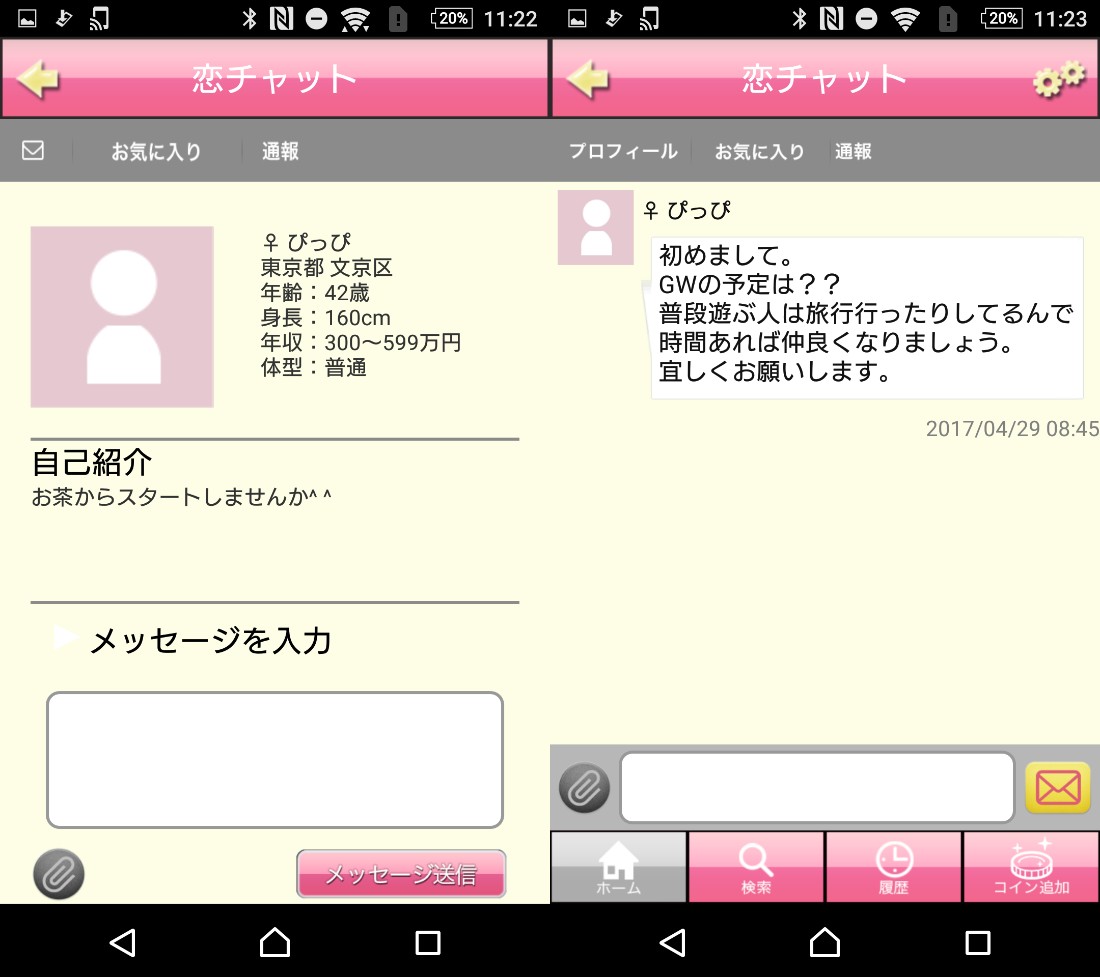
Task: Click お気に入り on the left profile screen
Action: click(156, 151)
